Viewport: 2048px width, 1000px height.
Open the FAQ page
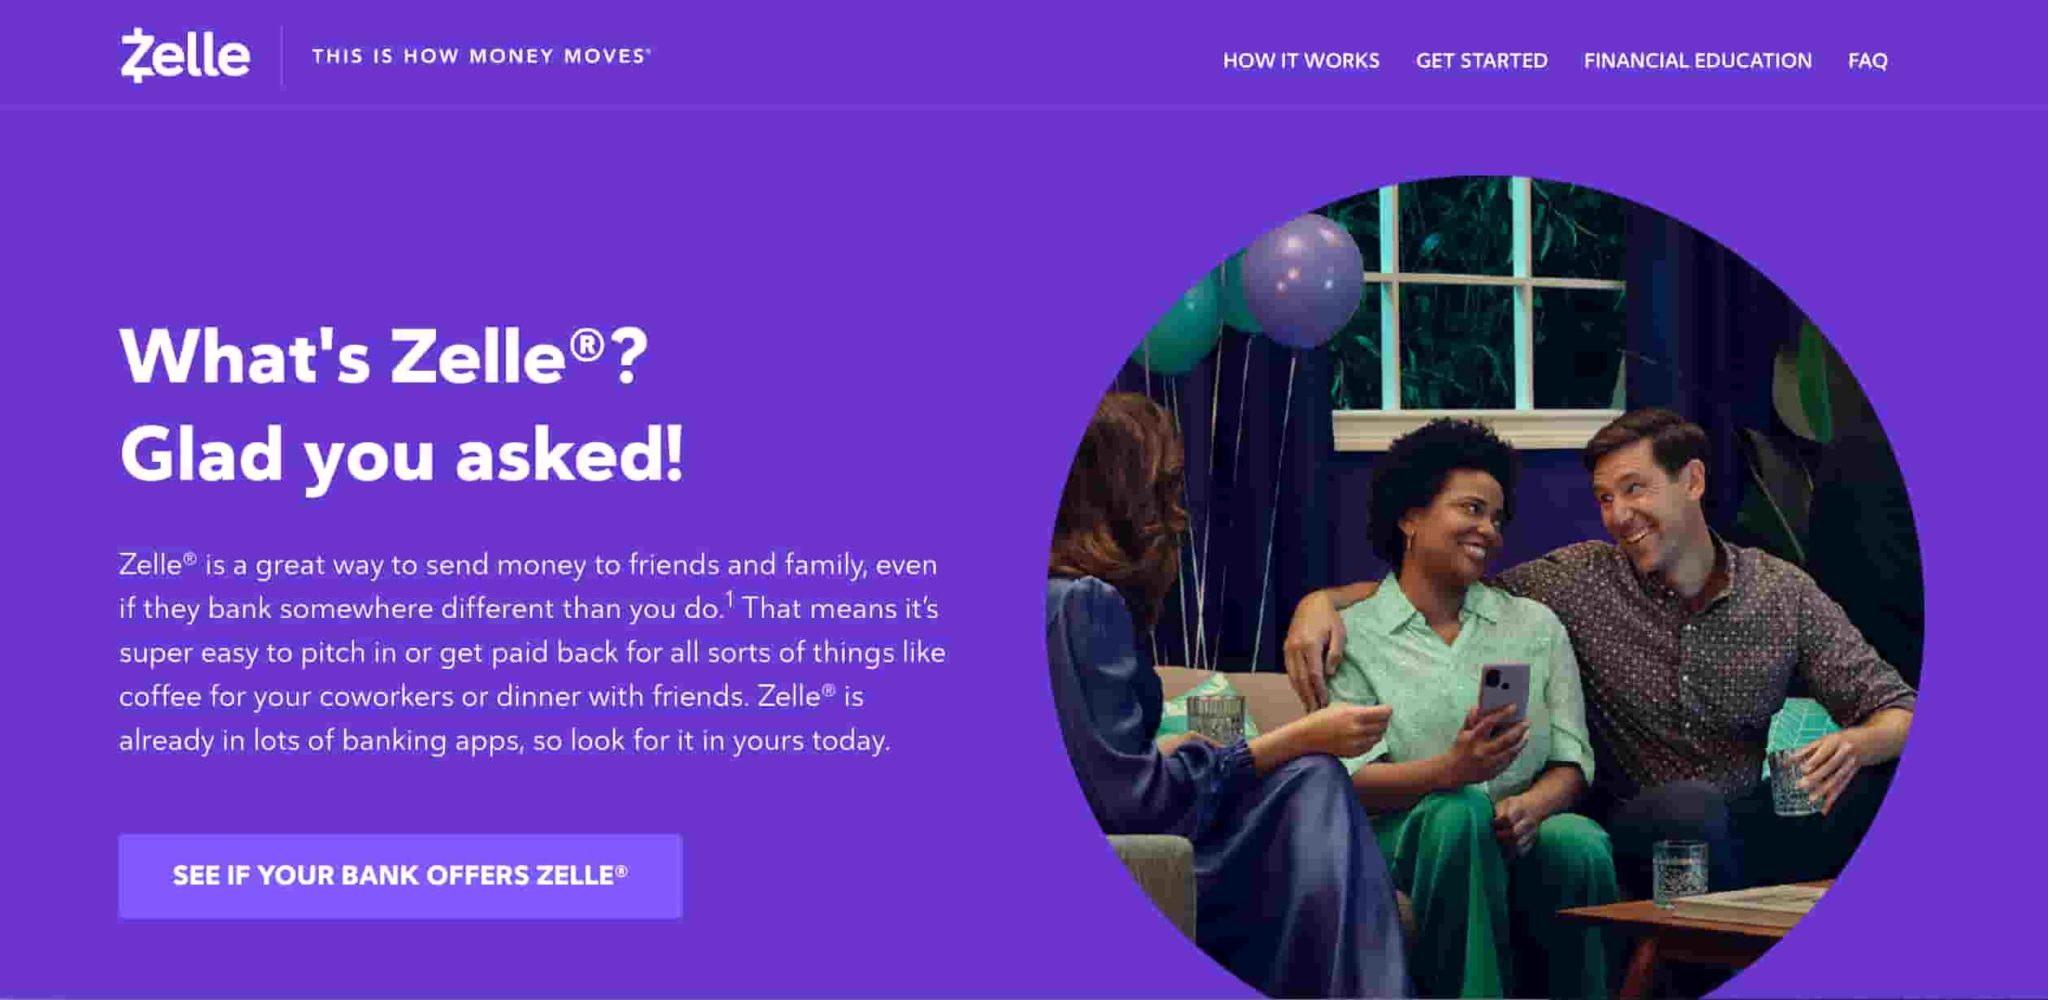(1868, 60)
